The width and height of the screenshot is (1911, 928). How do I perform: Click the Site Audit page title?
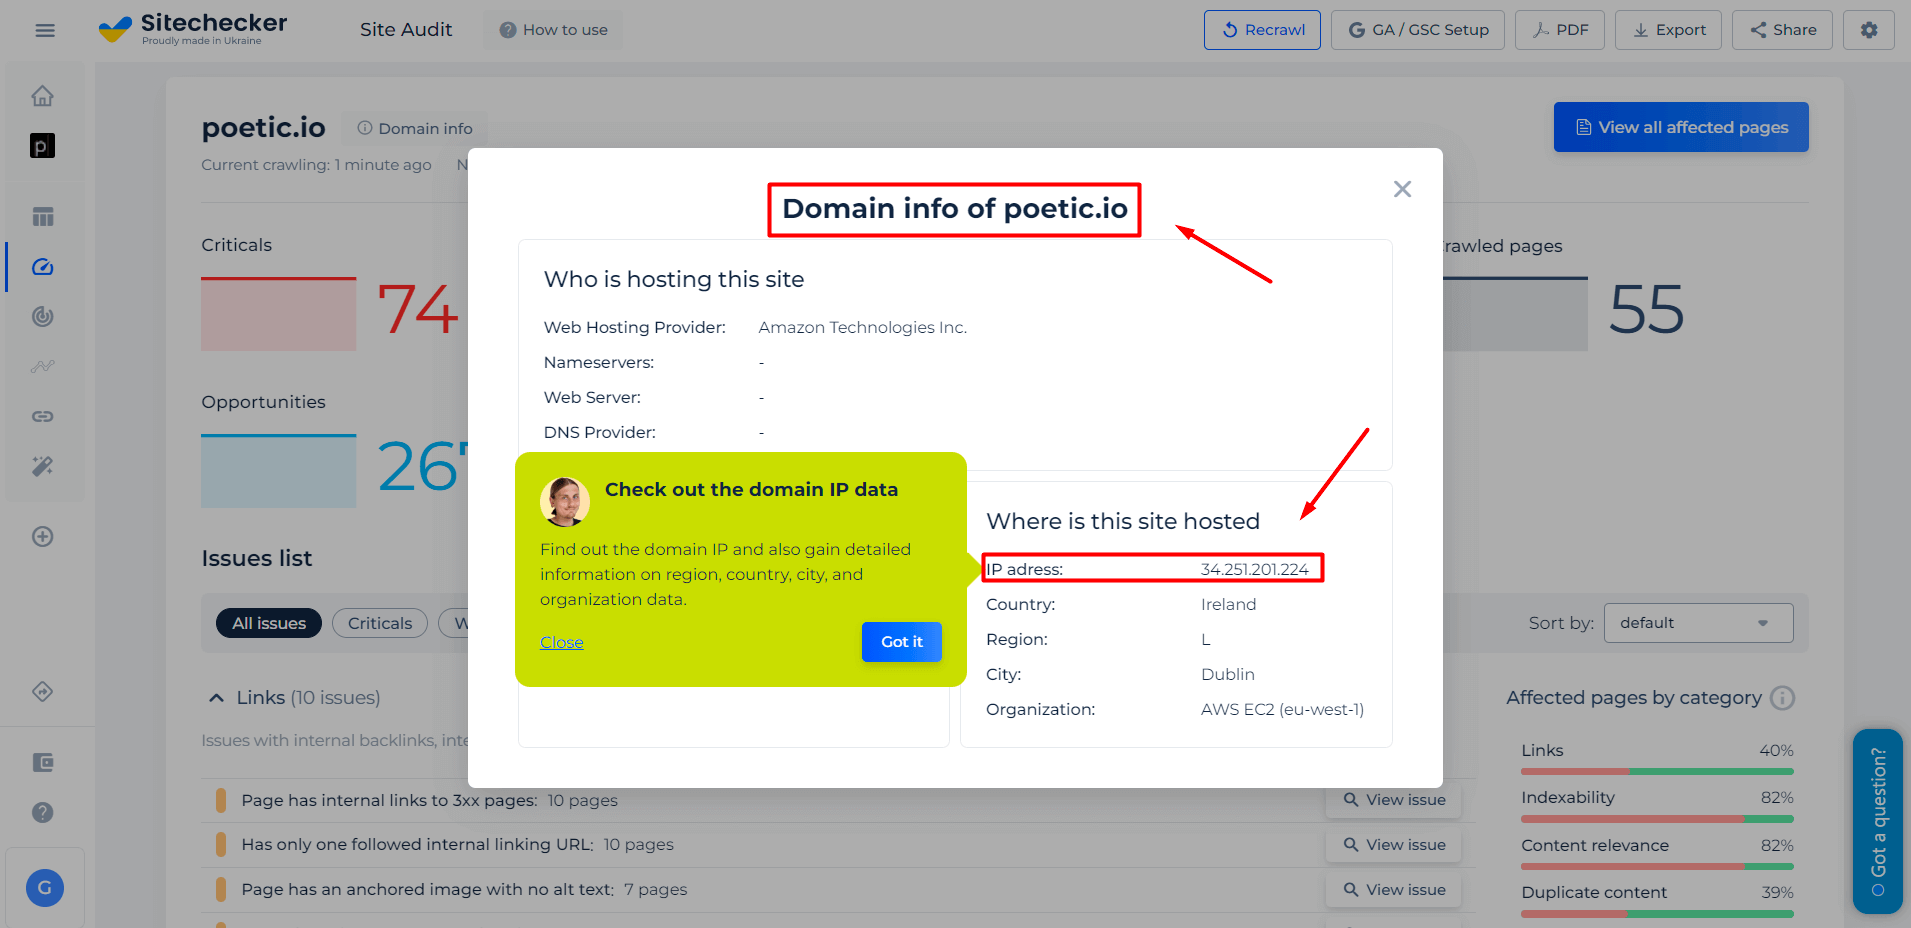(x=406, y=30)
